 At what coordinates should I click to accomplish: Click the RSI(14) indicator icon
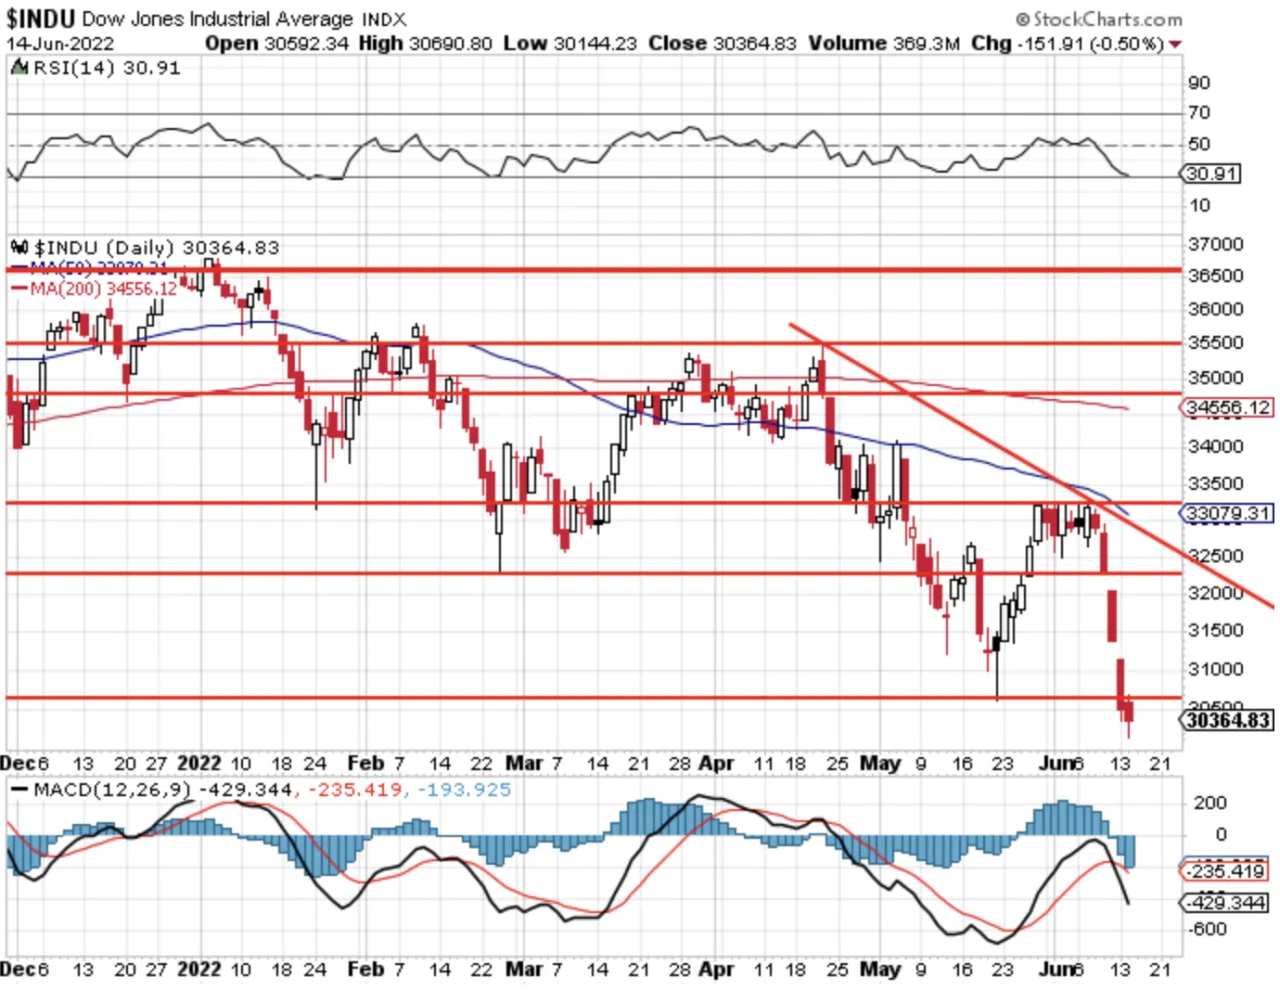click(19, 67)
